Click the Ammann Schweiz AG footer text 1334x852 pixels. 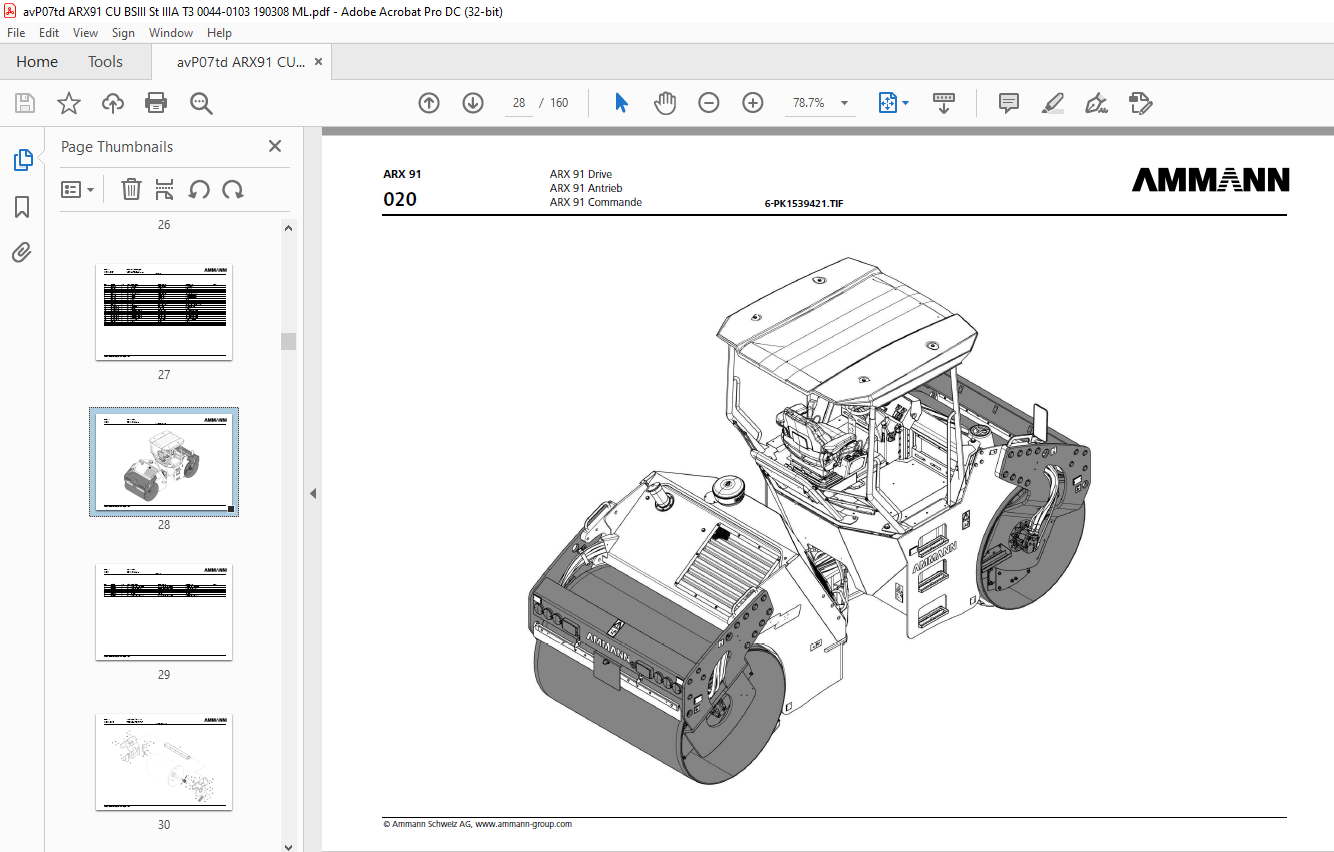click(478, 825)
